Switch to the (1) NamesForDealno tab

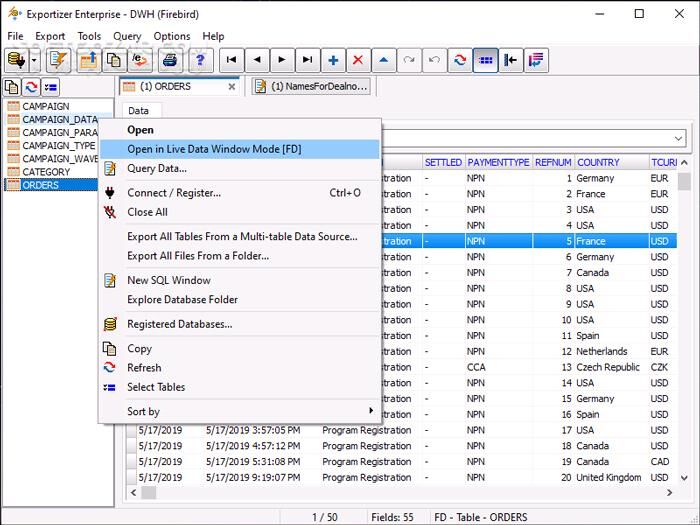click(313, 86)
